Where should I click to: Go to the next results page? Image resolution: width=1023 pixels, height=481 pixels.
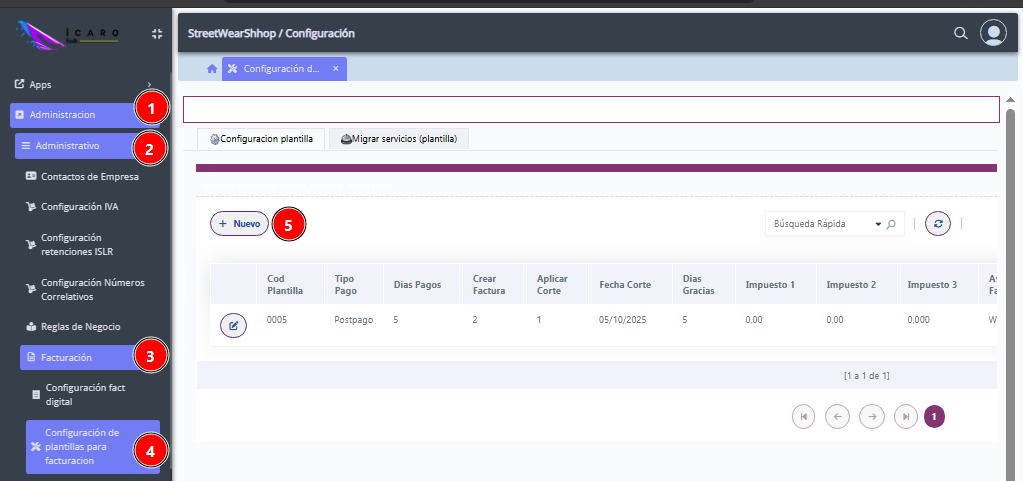point(872,417)
